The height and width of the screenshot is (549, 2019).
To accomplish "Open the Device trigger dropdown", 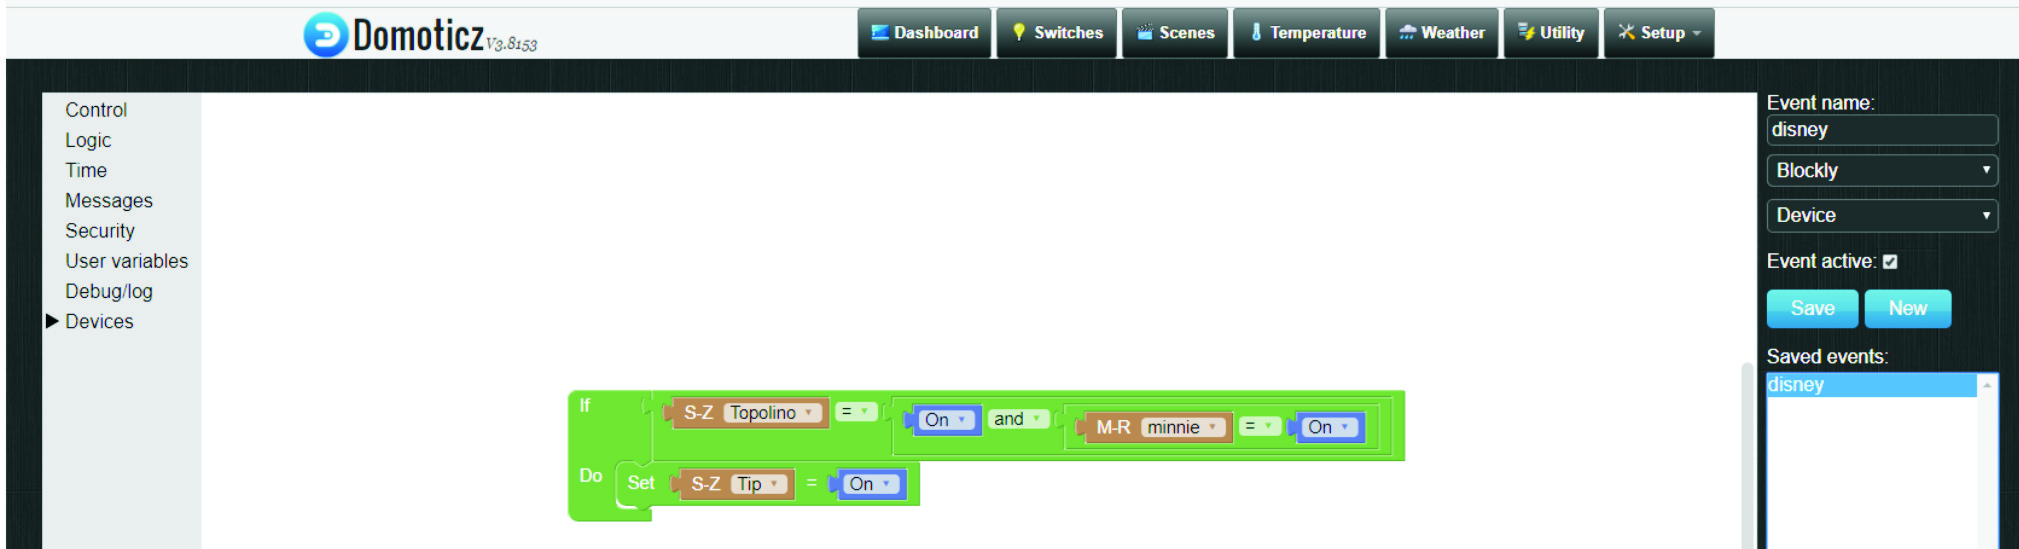I will [x=1882, y=215].
